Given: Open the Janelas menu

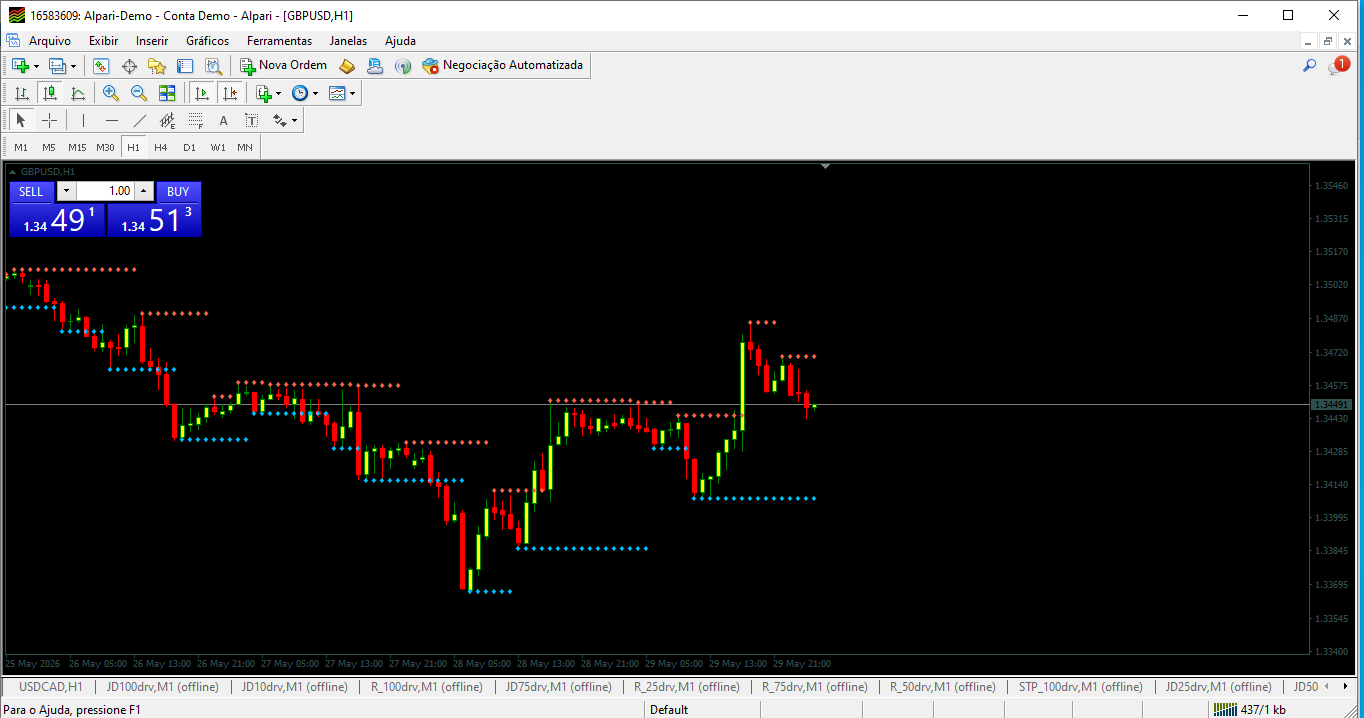Looking at the screenshot, I should (x=348, y=41).
